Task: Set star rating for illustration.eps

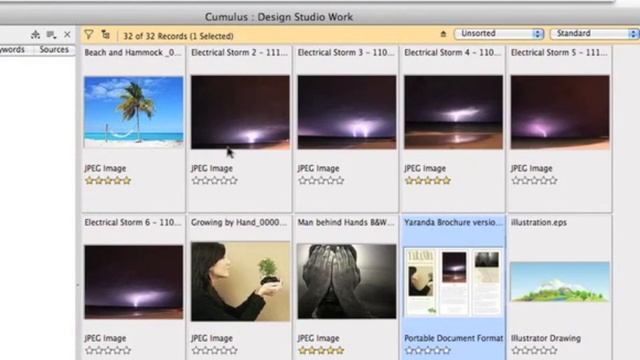Action: [x=534, y=350]
